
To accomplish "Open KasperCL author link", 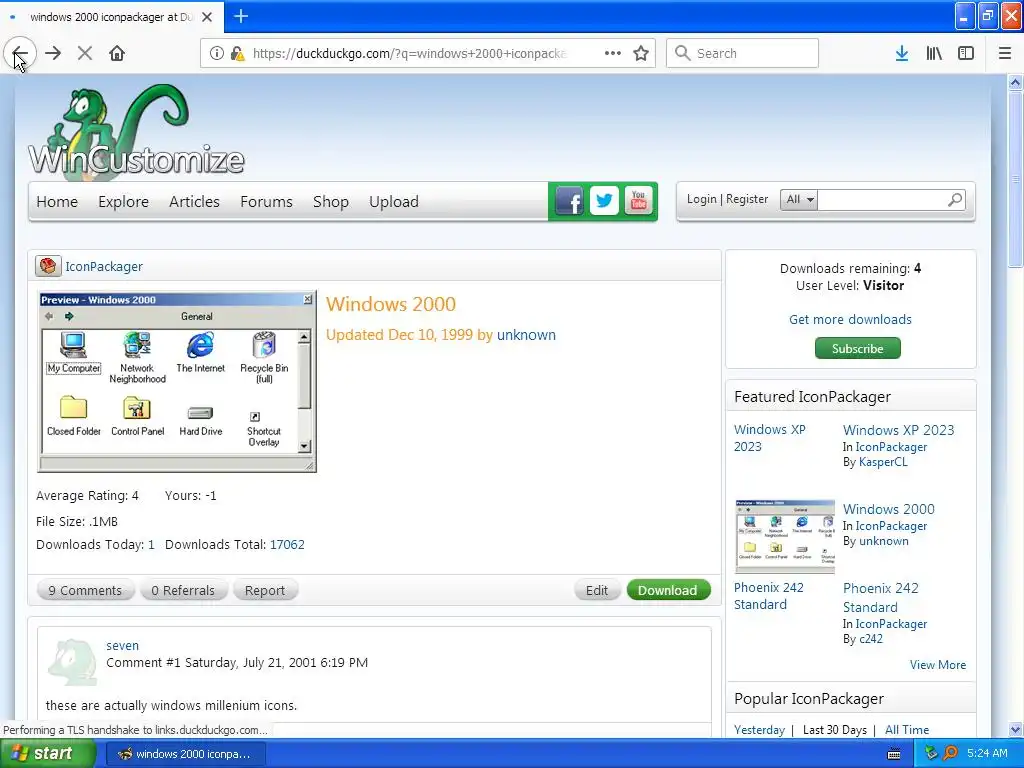I will (x=883, y=462).
